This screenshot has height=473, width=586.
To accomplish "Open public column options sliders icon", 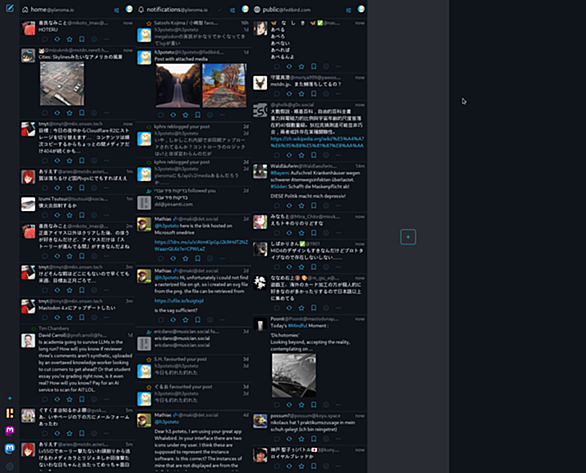I will click(348, 10).
